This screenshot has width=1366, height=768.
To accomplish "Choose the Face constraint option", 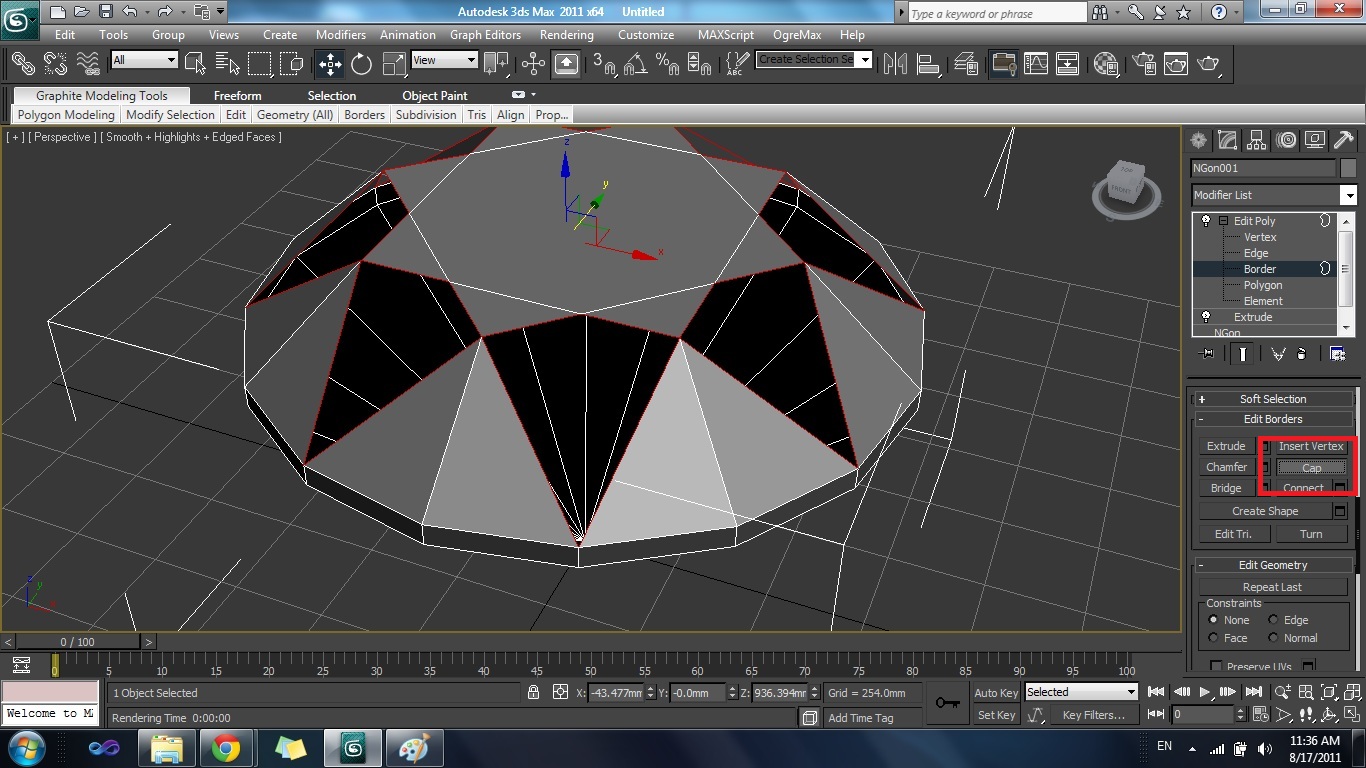I will (x=1214, y=638).
